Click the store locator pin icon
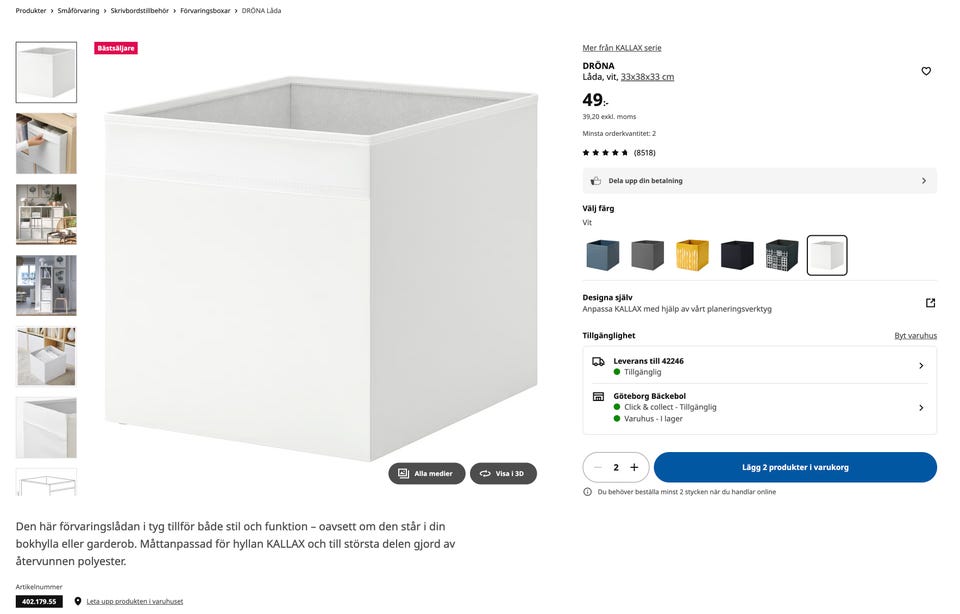 pyautogui.click(x=78, y=601)
